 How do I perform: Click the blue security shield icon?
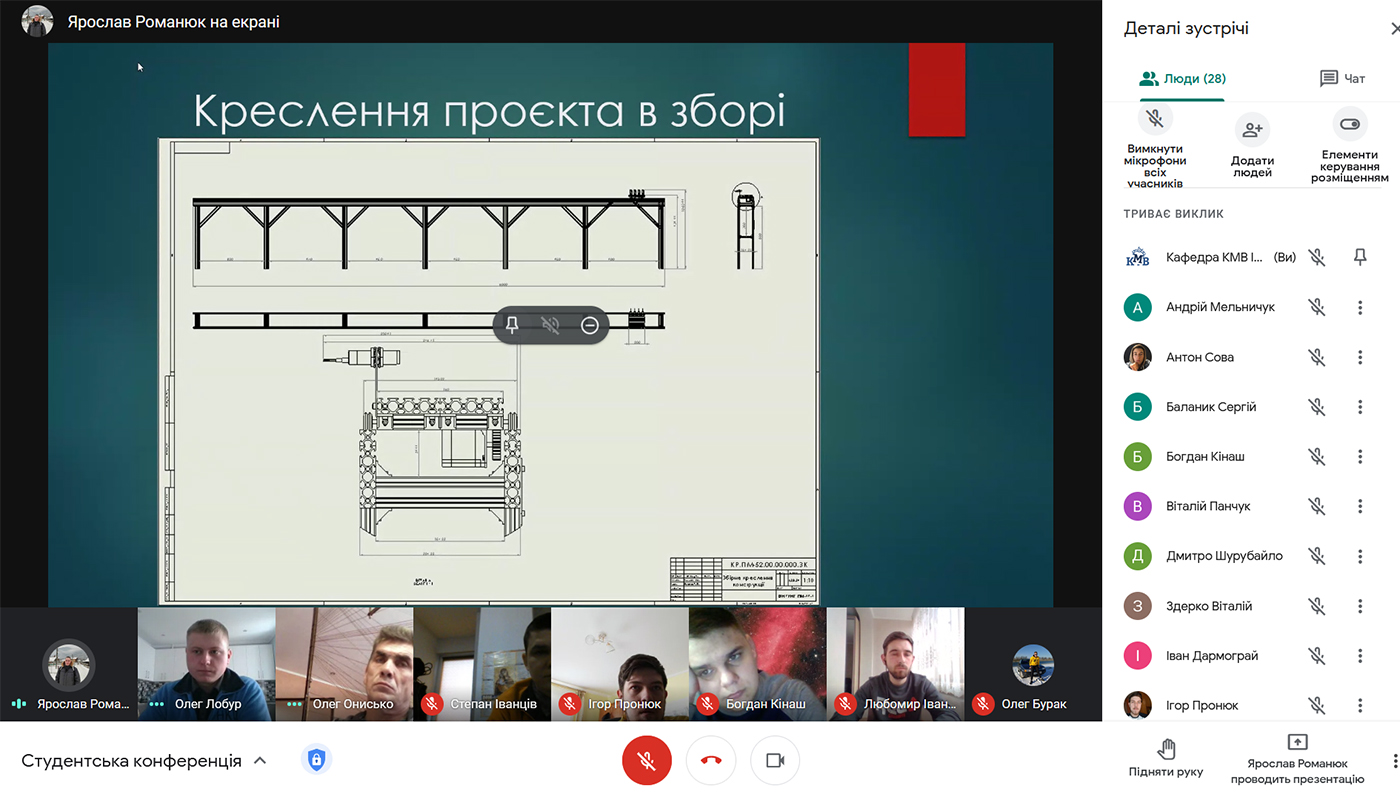click(316, 760)
